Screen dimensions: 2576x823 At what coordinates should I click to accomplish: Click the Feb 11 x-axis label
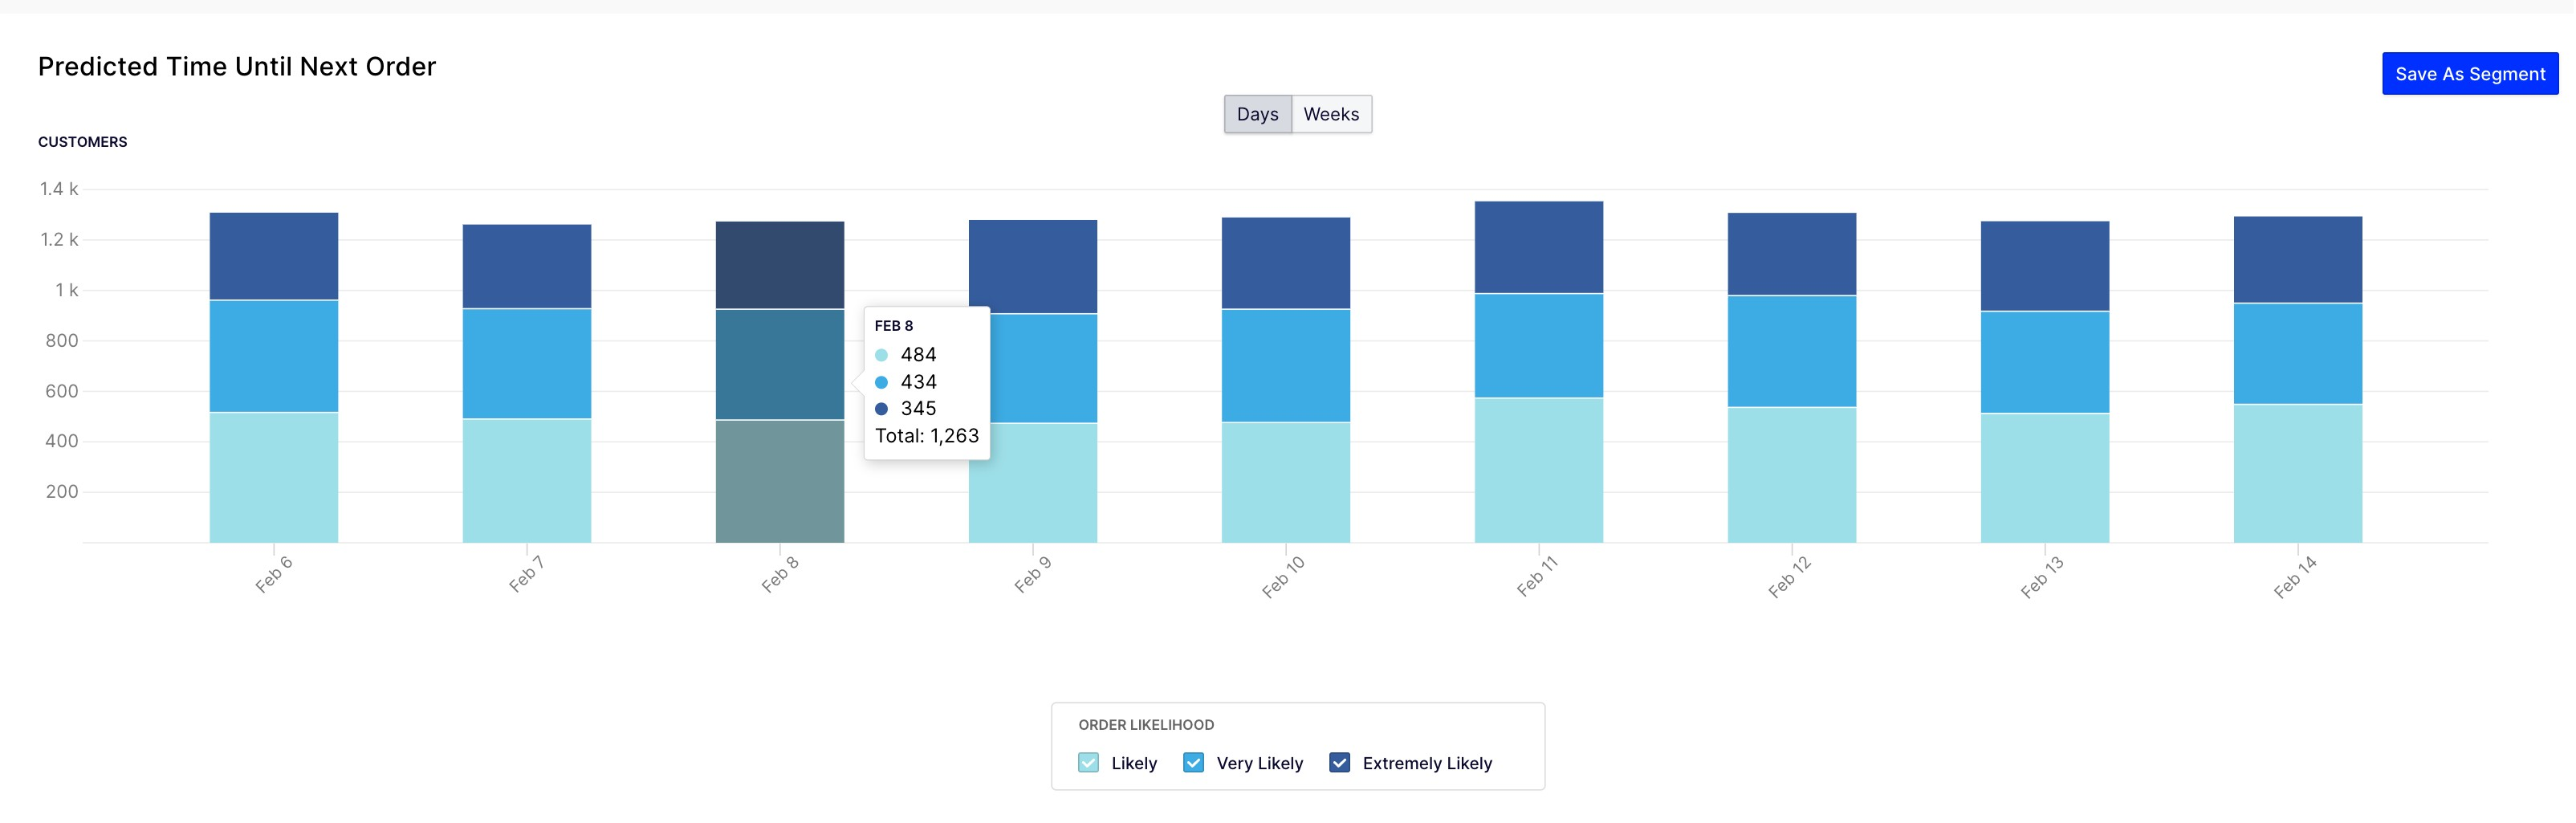pos(1537,577)
